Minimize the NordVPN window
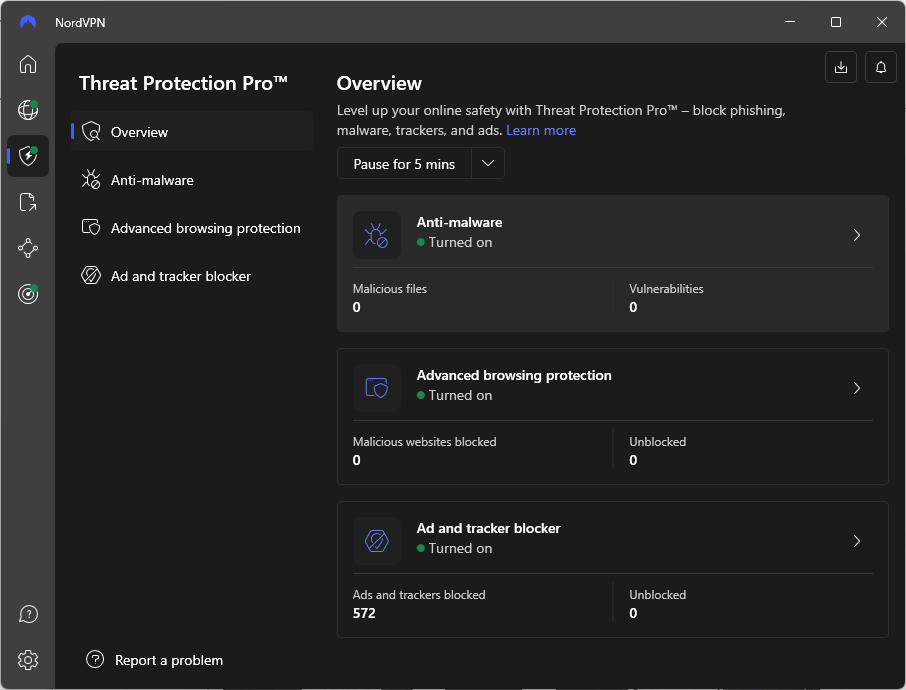The image size is (906, 690). click(790, 22)
